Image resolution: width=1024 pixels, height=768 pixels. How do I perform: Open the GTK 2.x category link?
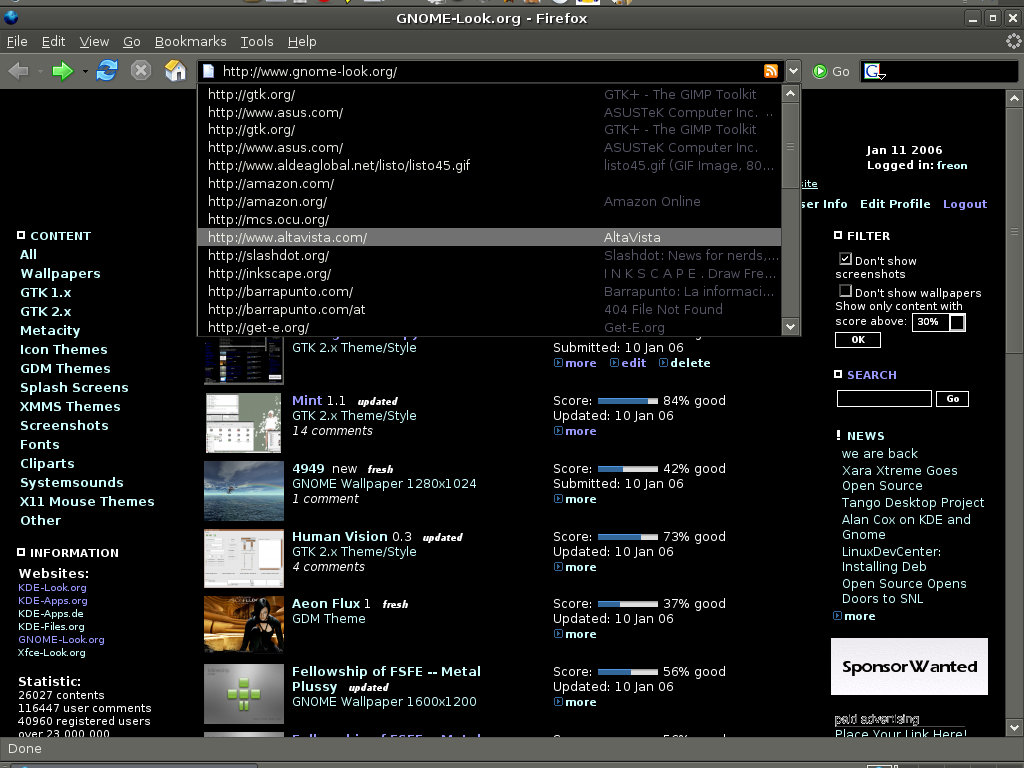tap(46, 312)
